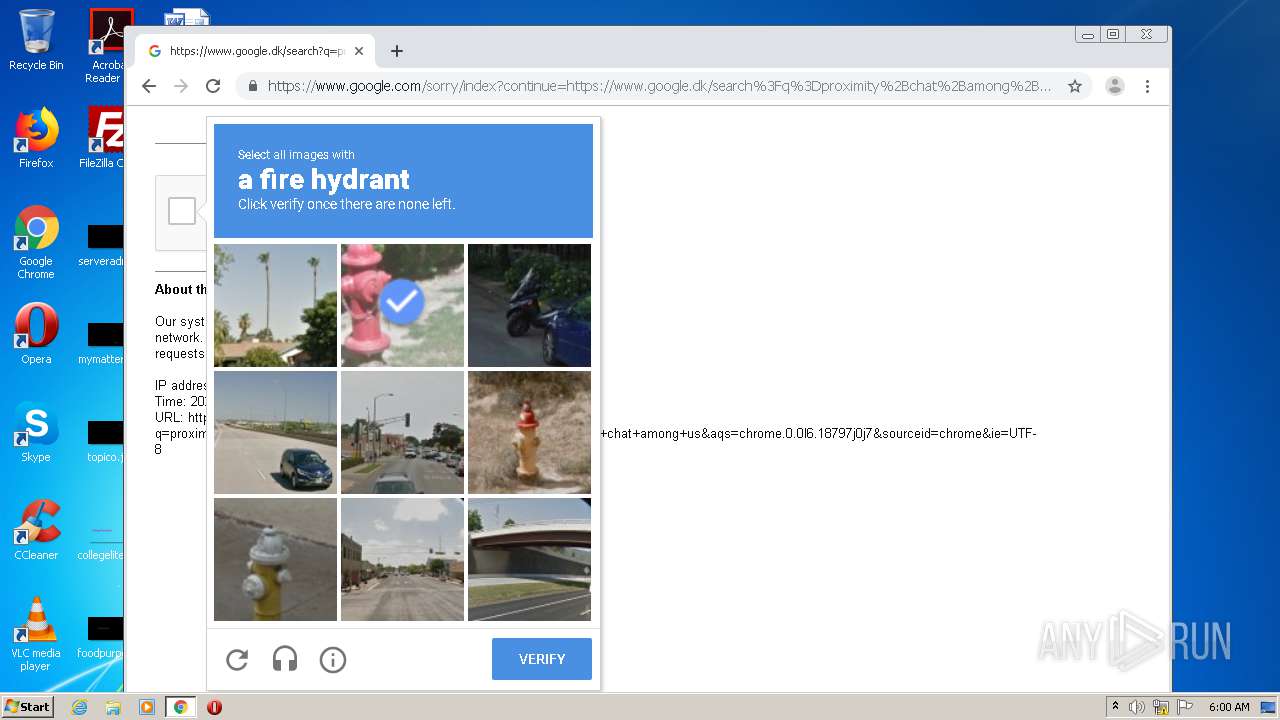The width and height of the screenshot is (1280, 720).
Task: Get an audio challenge via headphones icon
Action: pyautogui.click(x=285, y=660)
